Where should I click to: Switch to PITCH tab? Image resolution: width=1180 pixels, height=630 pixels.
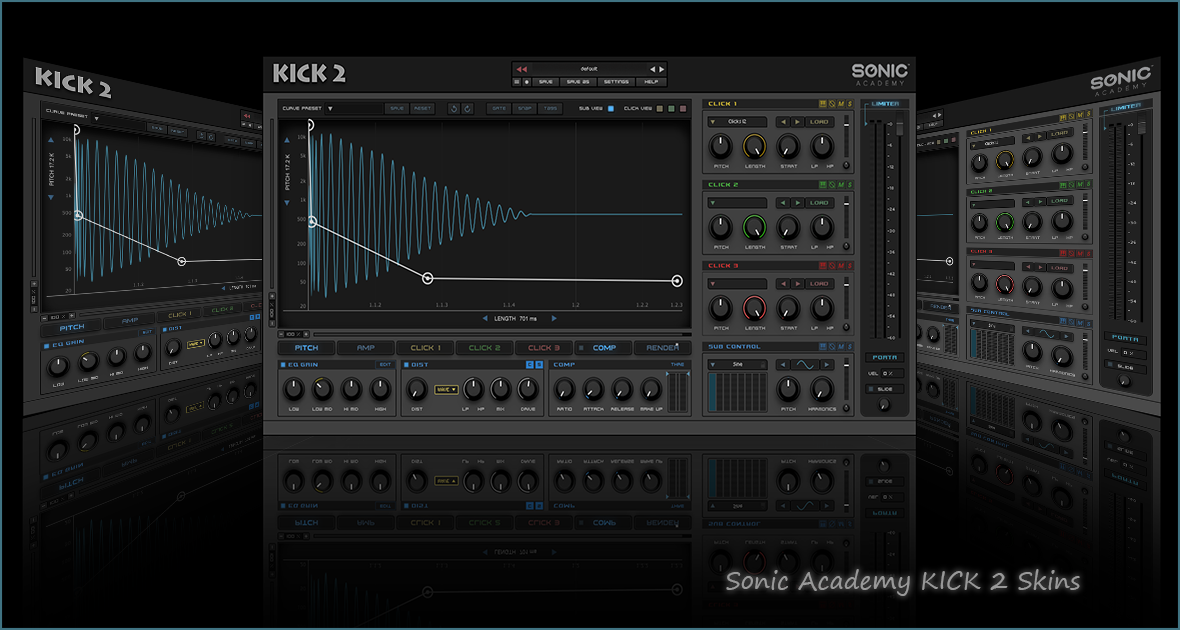point(306,348)
